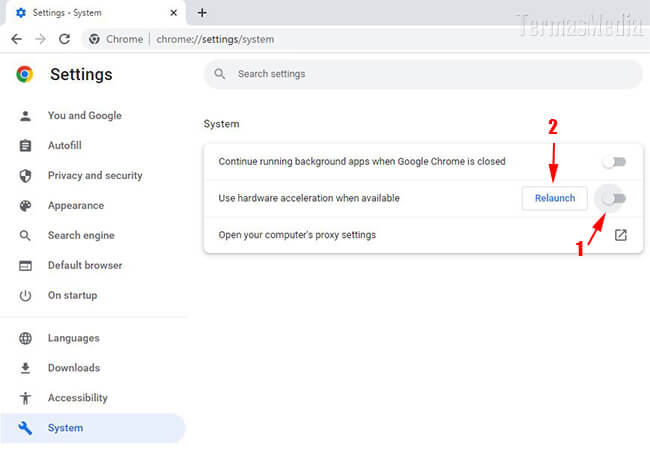
Task: Click the download arrow icon for Downloads
Action: pyautogui.click(x=25, y=368)
